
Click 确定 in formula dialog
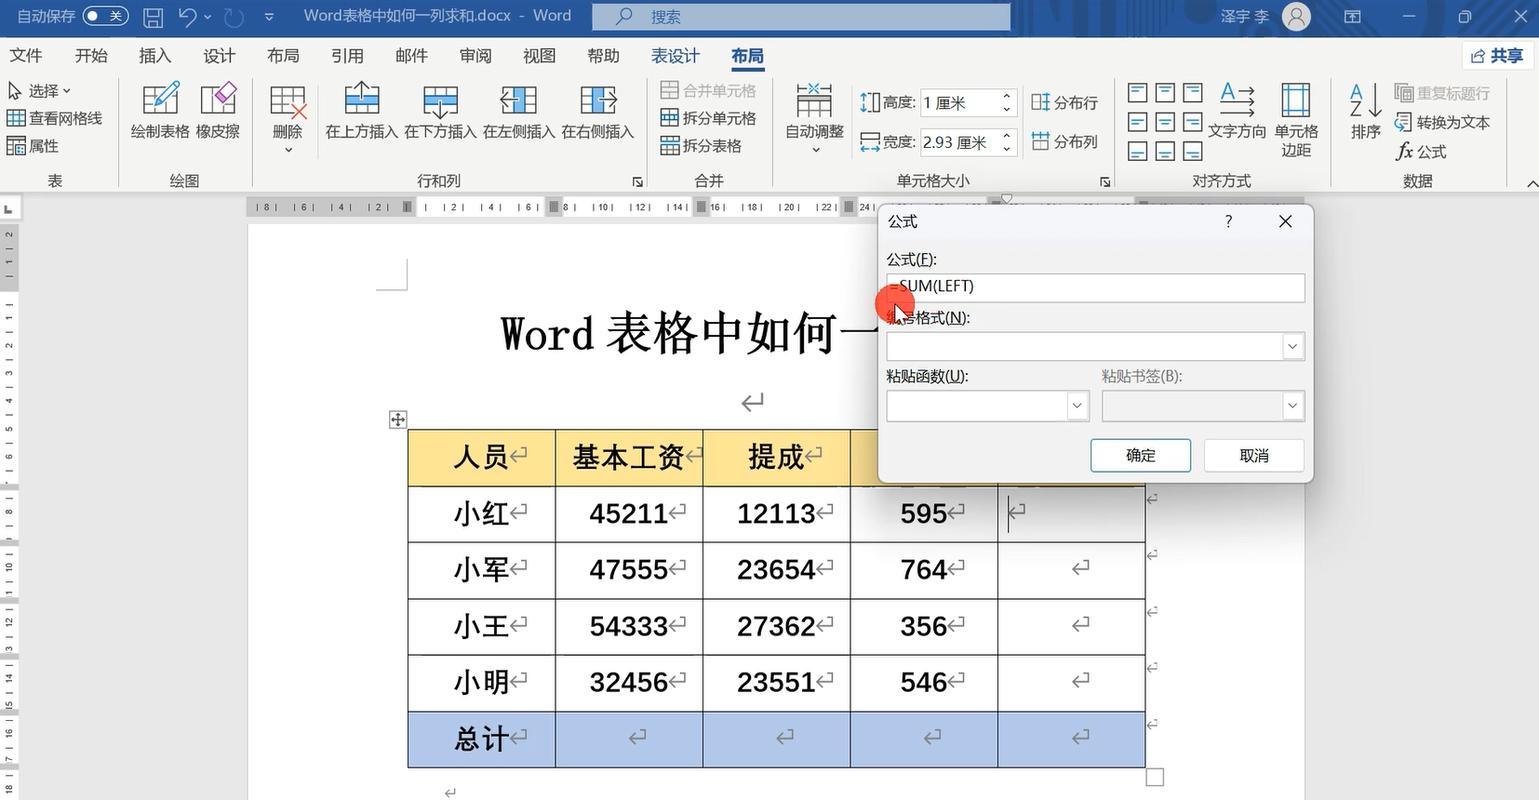coord(1141,455)
